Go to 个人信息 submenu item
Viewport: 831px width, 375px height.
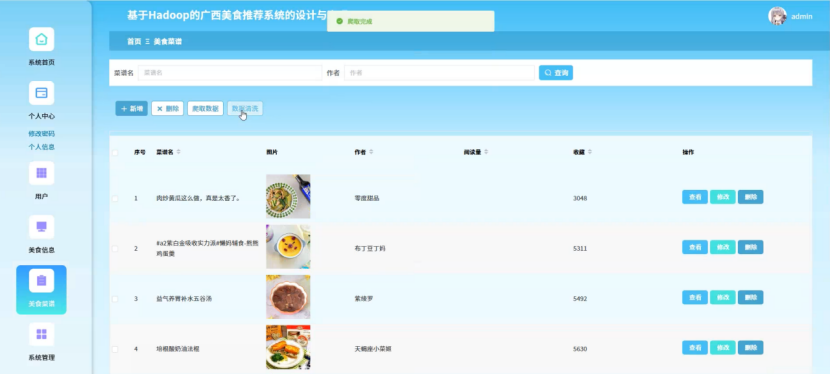click(41, 147)
